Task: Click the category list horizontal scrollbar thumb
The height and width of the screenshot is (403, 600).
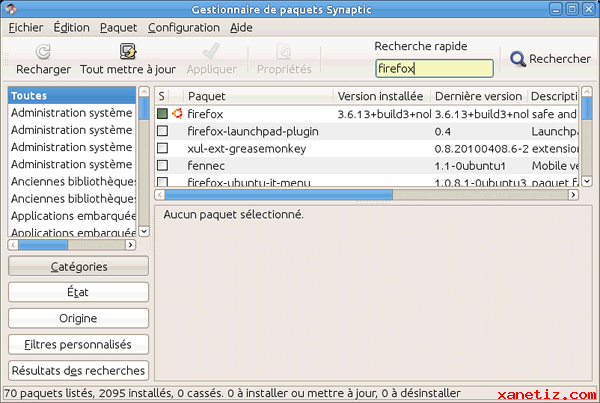Action: (x=43, y=245)
